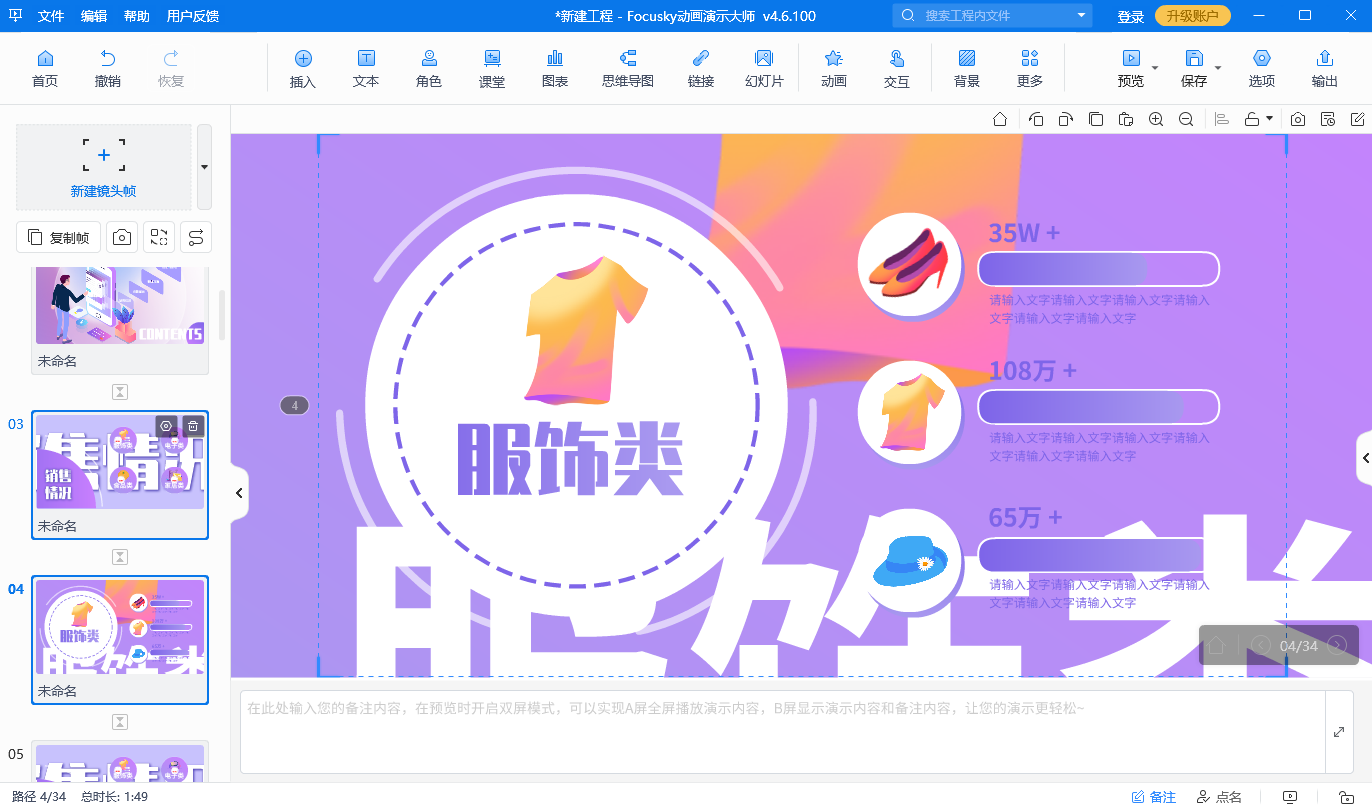Image resolution: width=1372 pixels, height=807 pixels.
Task: Rotate canvas counterclockwise
Action: [1036, 119]
